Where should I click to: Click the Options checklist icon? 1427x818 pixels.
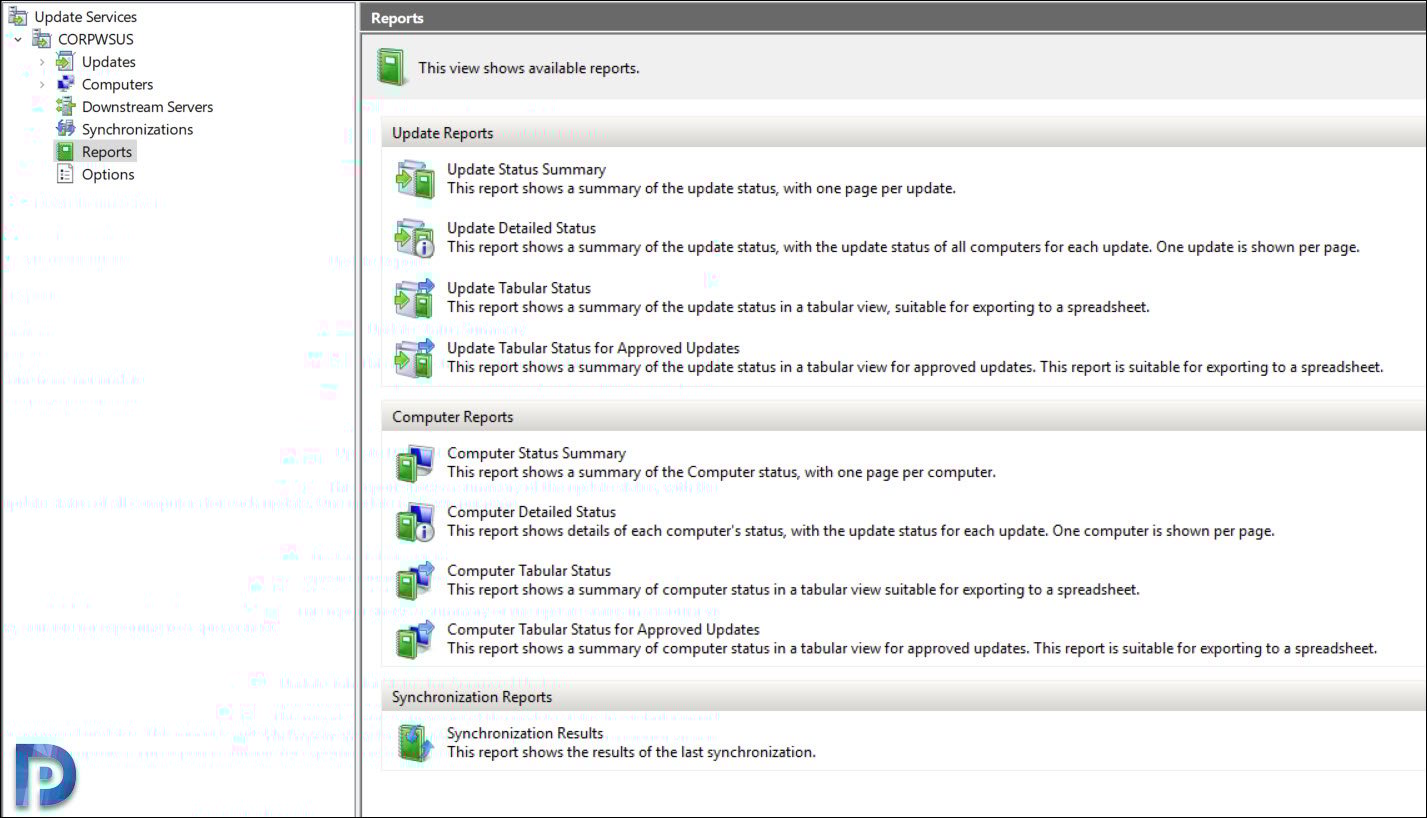(65, 174)
